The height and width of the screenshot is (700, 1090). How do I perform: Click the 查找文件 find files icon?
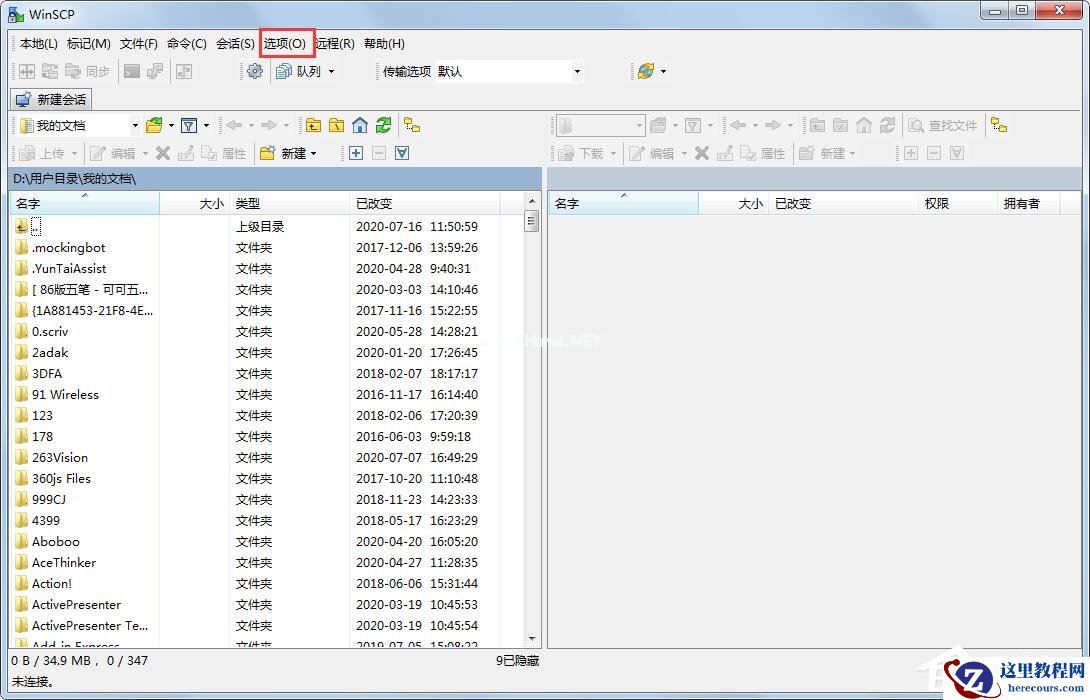click(944, 126)
